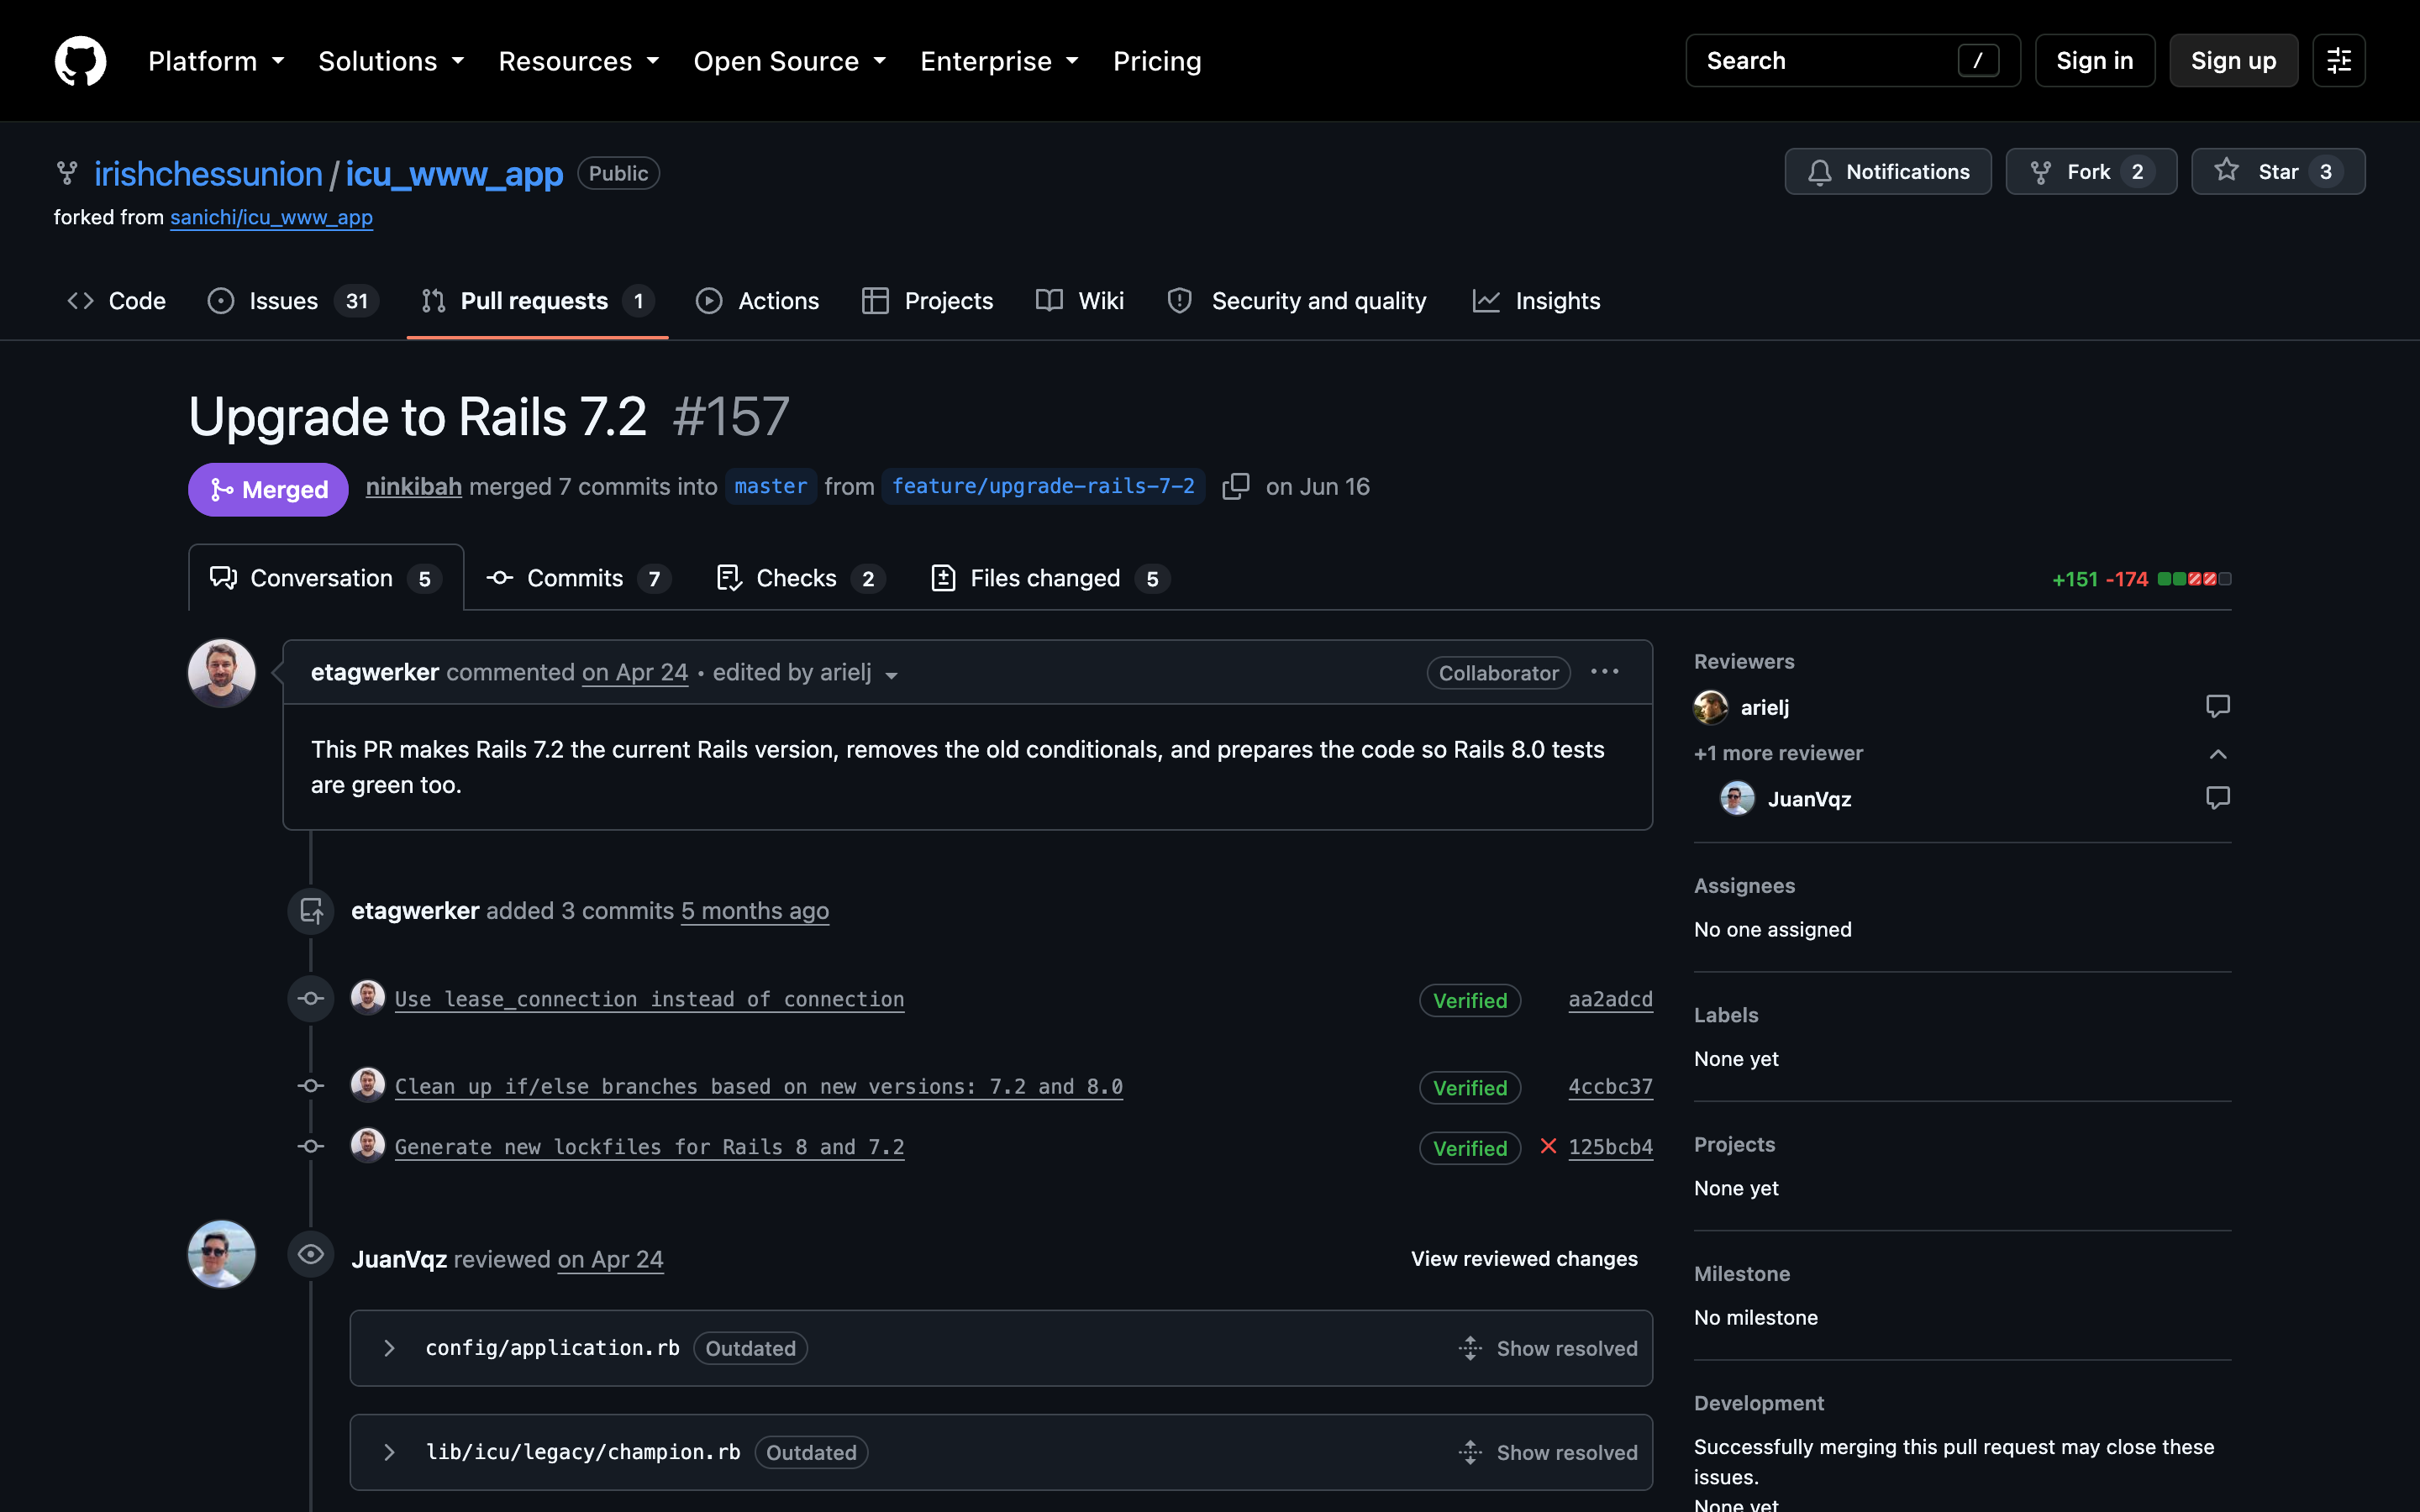Expand the Enterprise menu
Viewport: 2420px width, 1512px height.
pos(999,61)
